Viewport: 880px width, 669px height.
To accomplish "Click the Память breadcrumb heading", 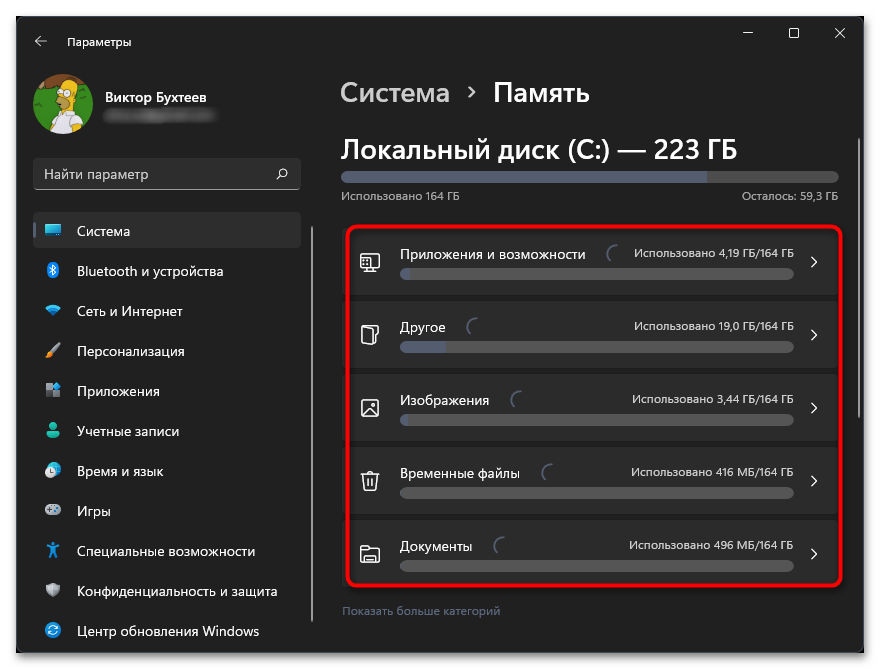I will click(x=541, y=93).
